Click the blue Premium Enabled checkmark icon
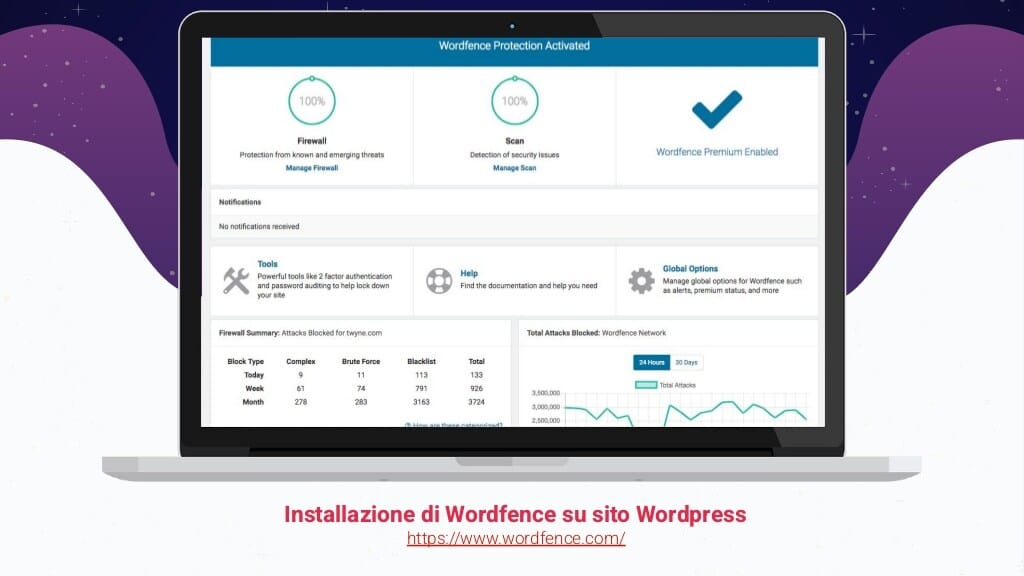 pyautogui.click(x=717, y=109)
